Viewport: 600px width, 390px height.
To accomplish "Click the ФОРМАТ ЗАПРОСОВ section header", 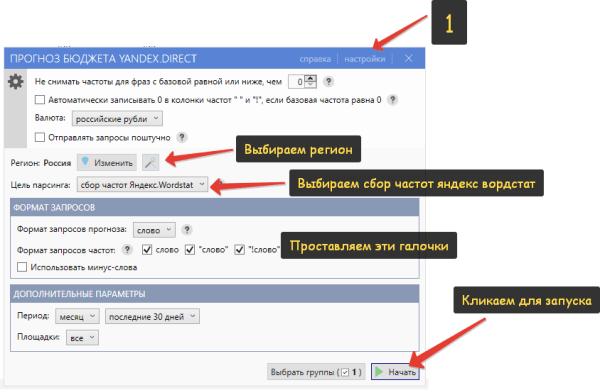I will [x=215, y=207].
